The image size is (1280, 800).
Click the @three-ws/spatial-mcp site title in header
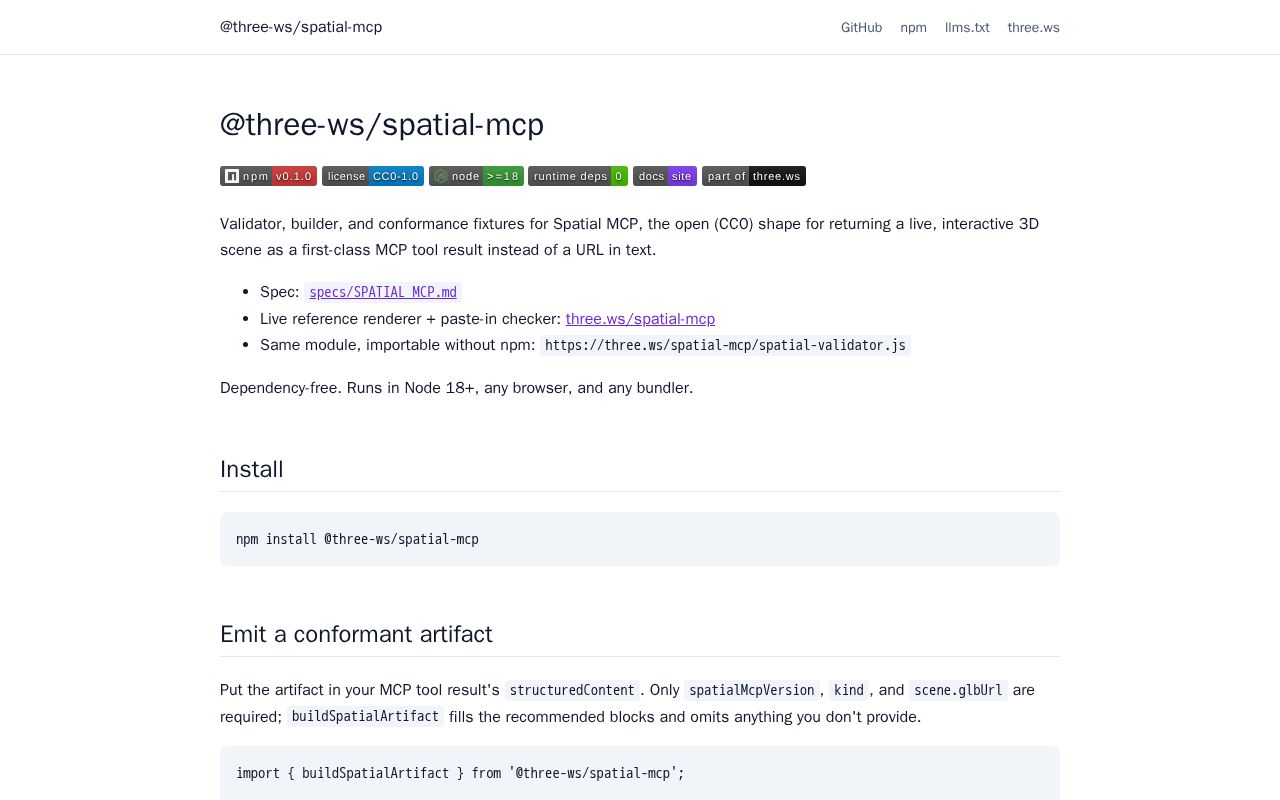click(301, 27)
